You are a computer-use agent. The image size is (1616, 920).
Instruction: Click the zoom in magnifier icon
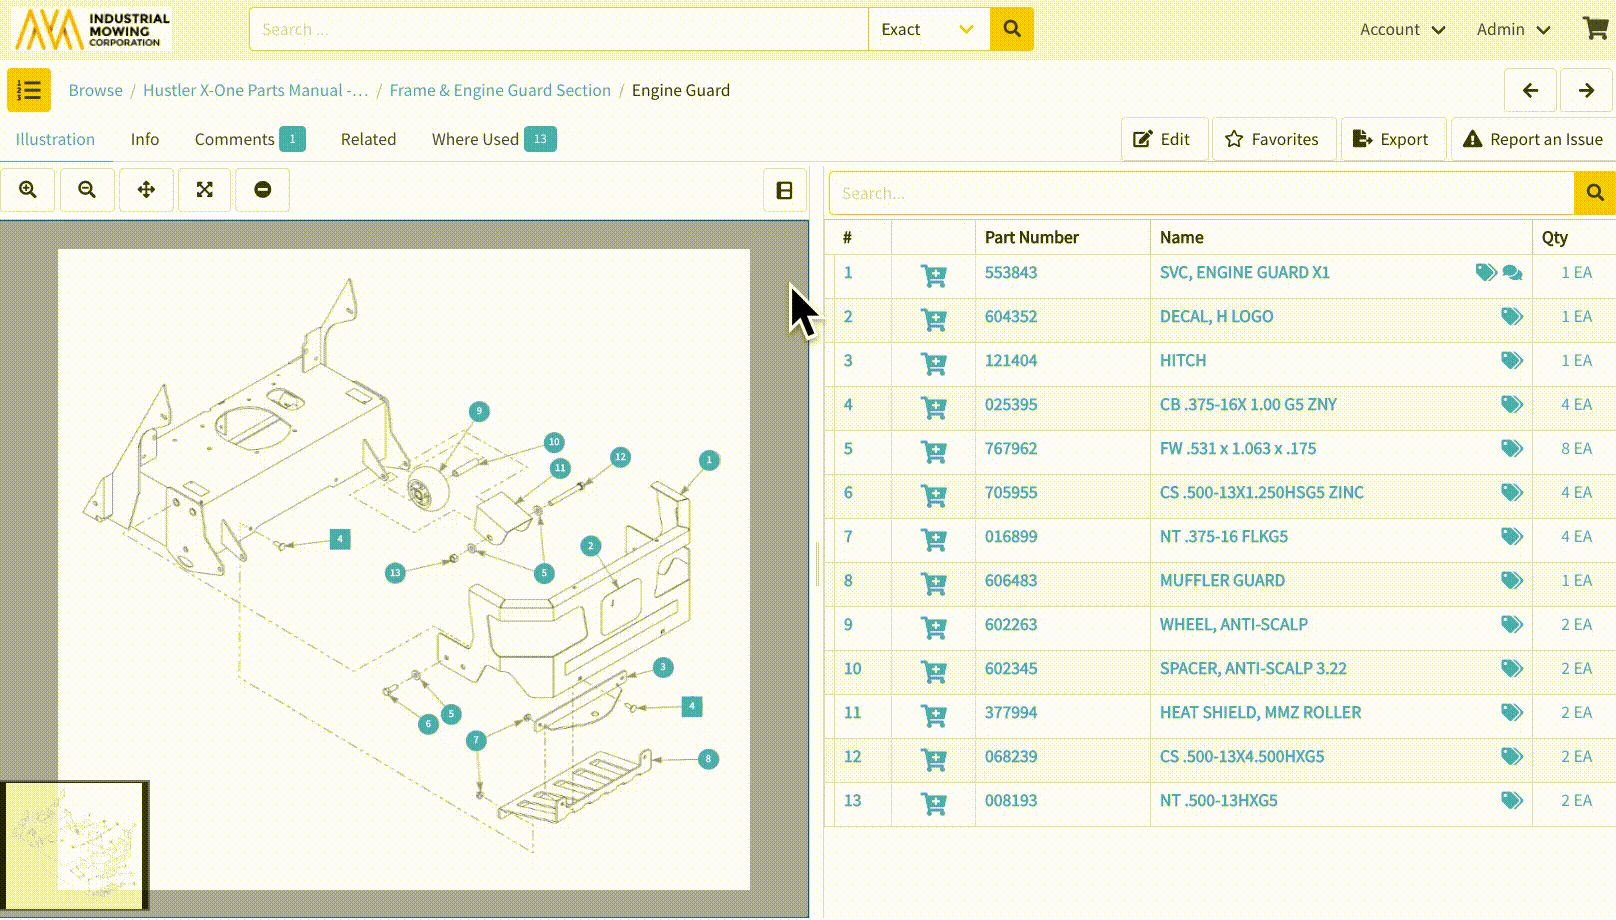pyautogui.click(x=28, y=190)
